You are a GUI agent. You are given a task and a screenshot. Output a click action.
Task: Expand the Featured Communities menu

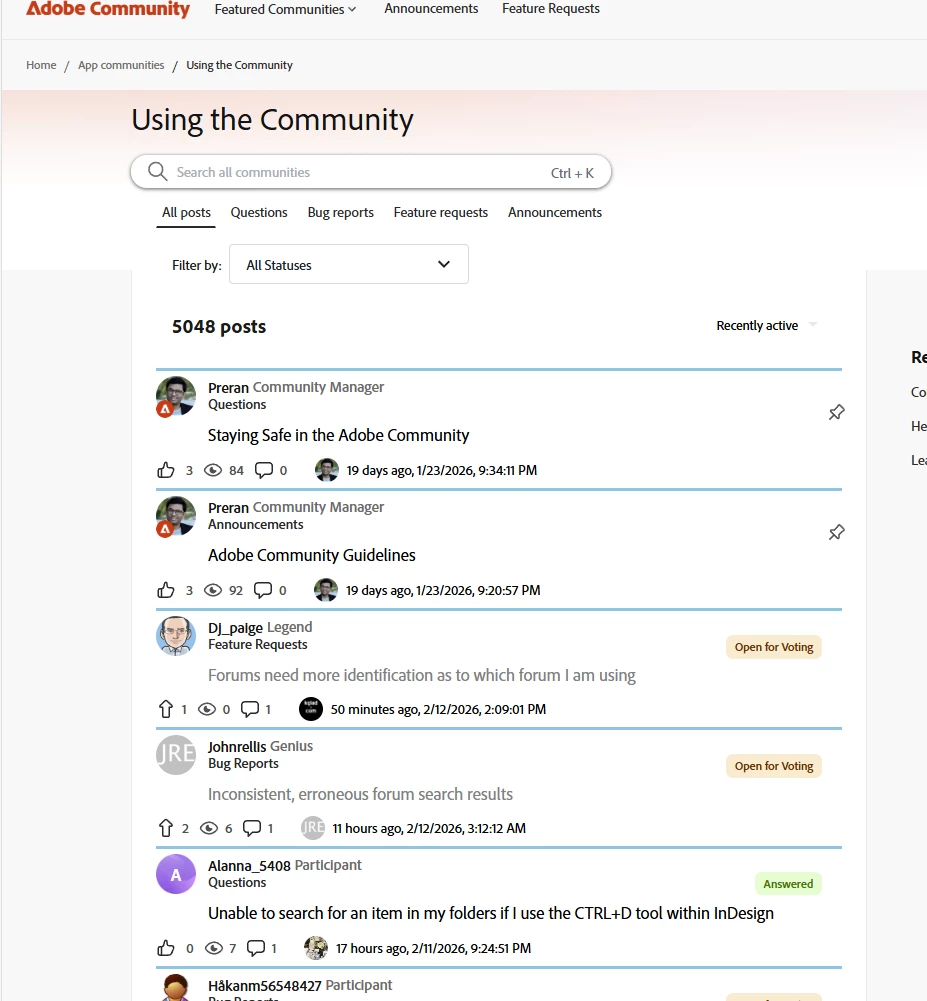(285, 10)
